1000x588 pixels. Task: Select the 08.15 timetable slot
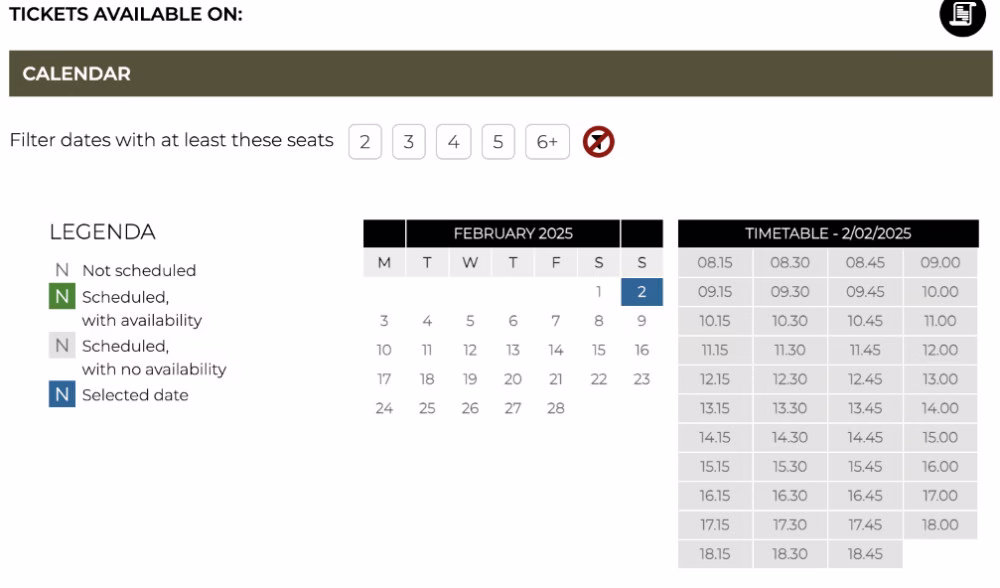pos(715,263)
